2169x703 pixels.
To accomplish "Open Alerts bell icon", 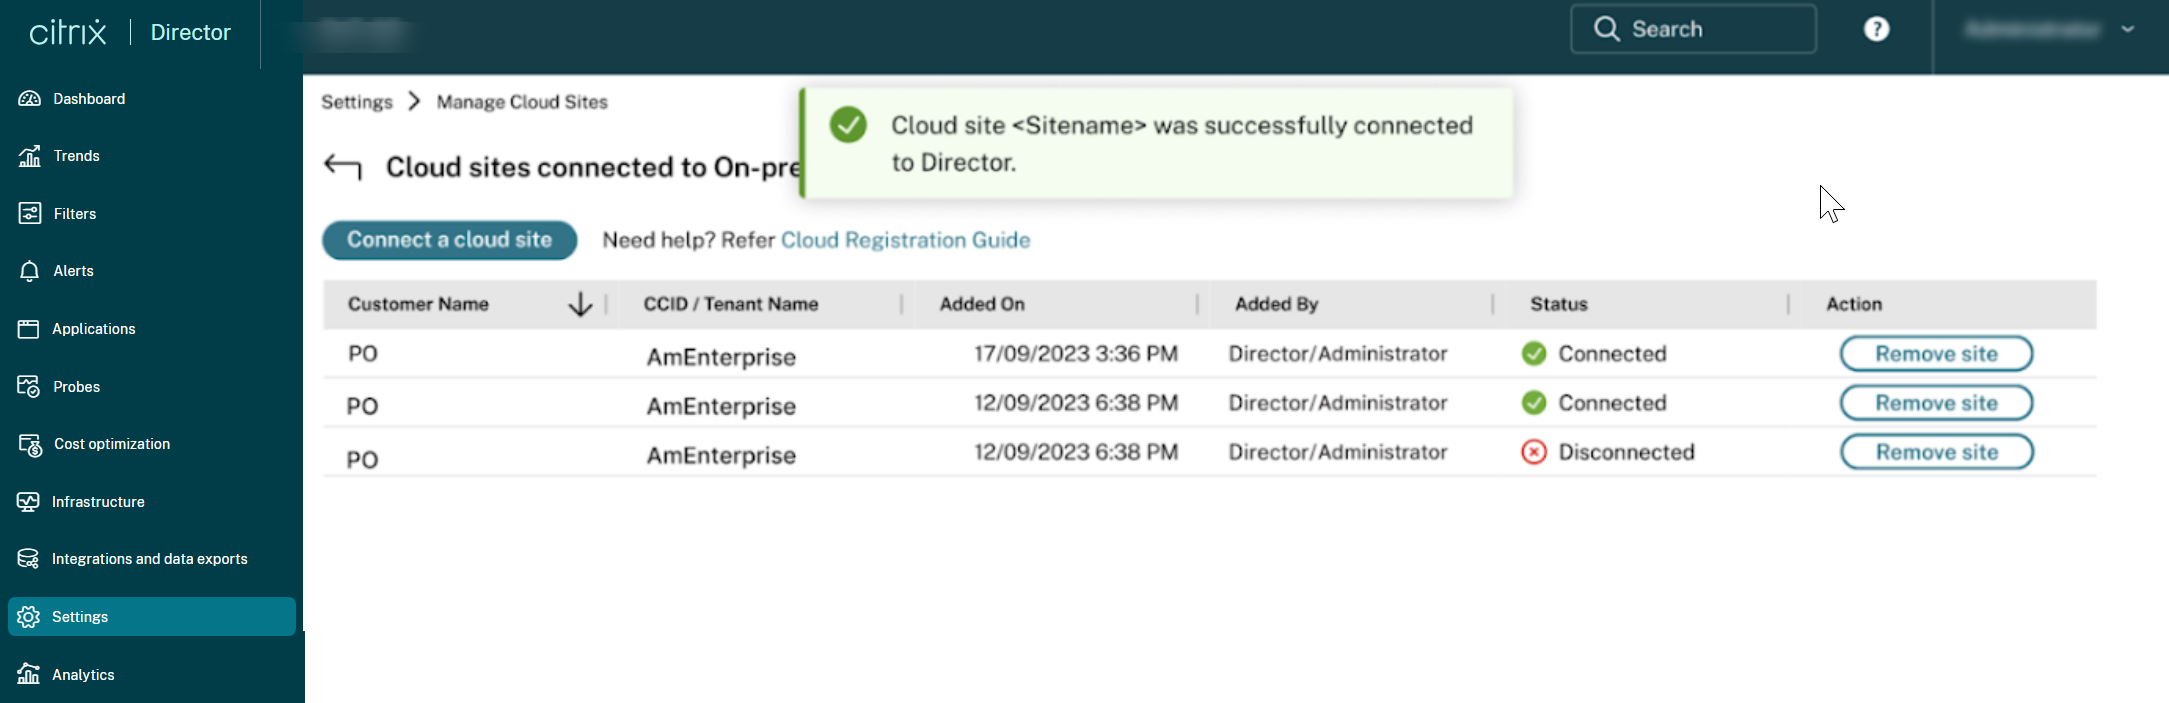I will [x=30, y=271].
